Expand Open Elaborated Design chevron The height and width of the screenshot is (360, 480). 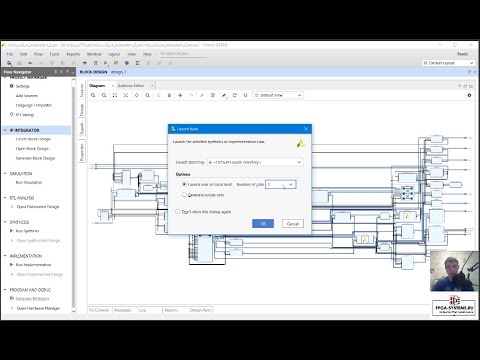coord(12,207)
